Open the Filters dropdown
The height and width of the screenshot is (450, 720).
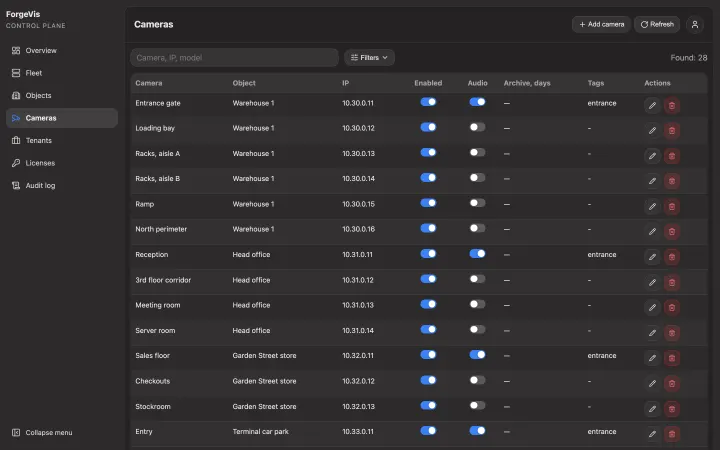[369, 57]
